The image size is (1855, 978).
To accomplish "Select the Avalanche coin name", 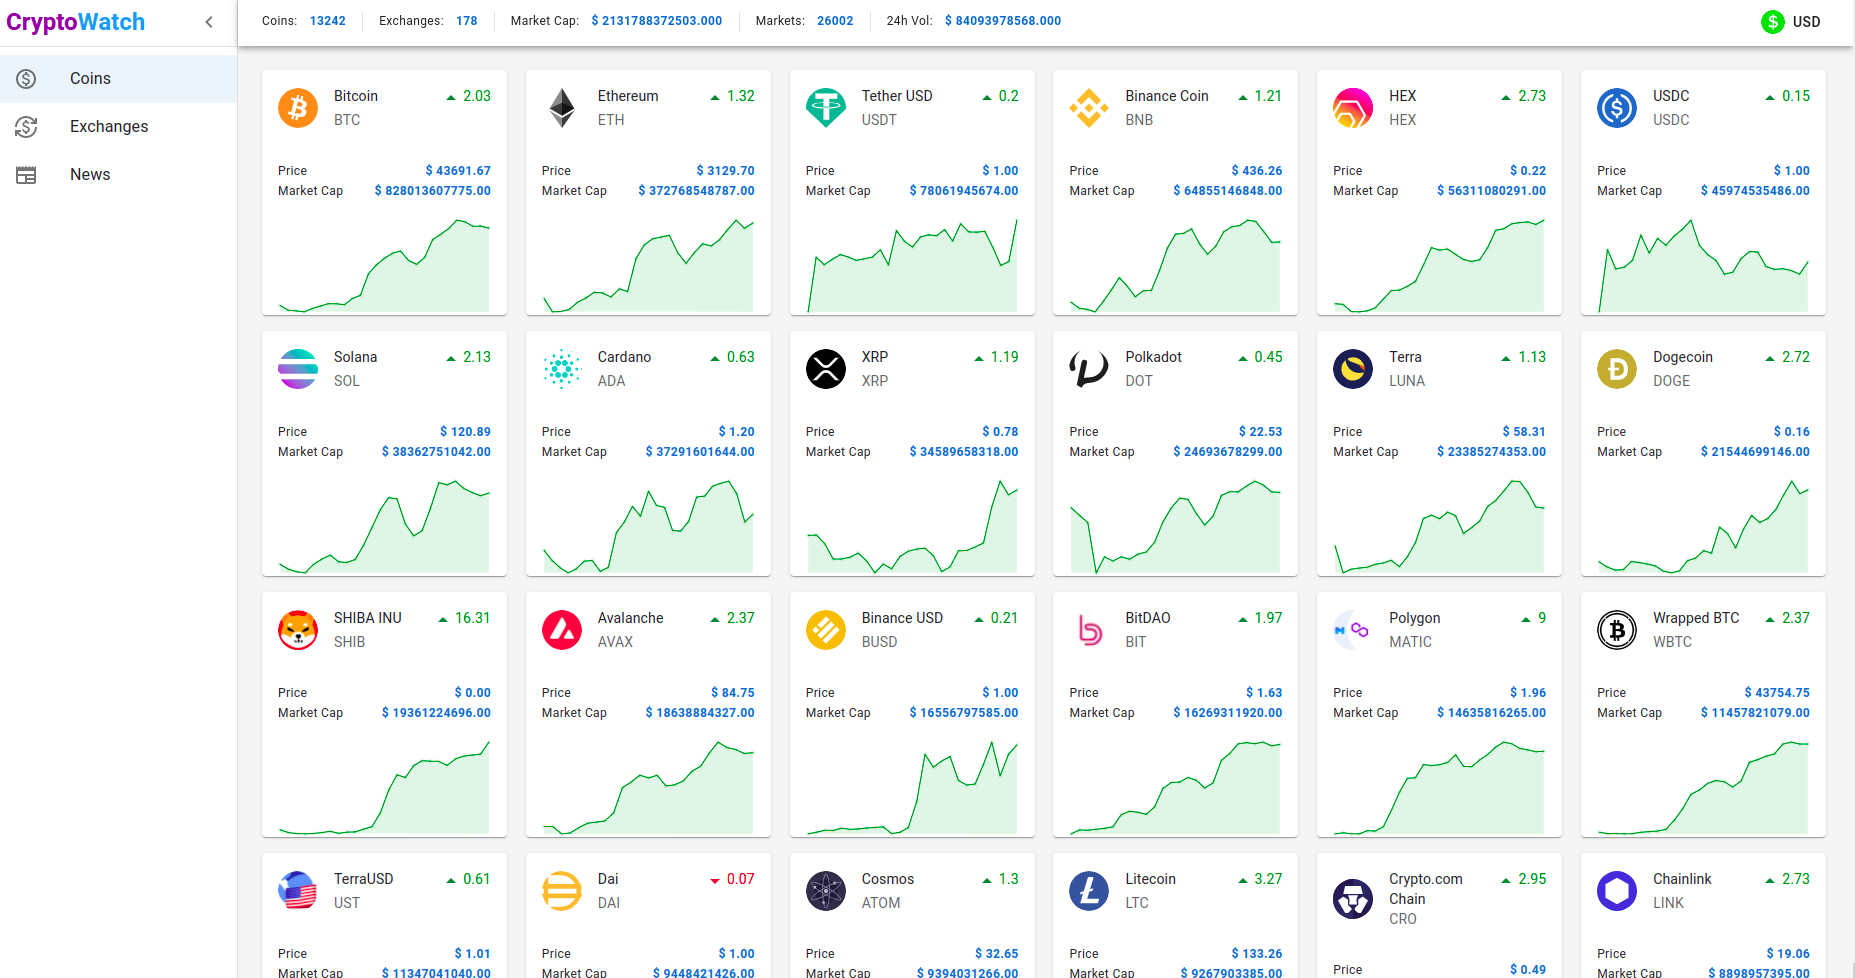I will (631, 618).
